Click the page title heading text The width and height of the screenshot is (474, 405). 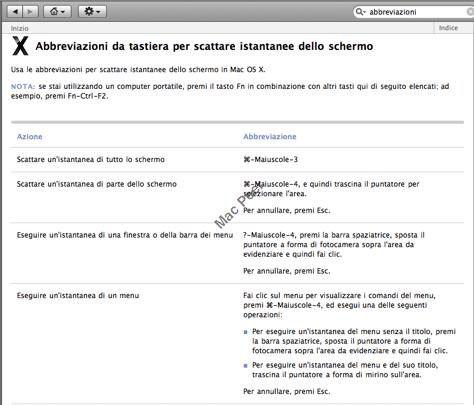point(204,46)
